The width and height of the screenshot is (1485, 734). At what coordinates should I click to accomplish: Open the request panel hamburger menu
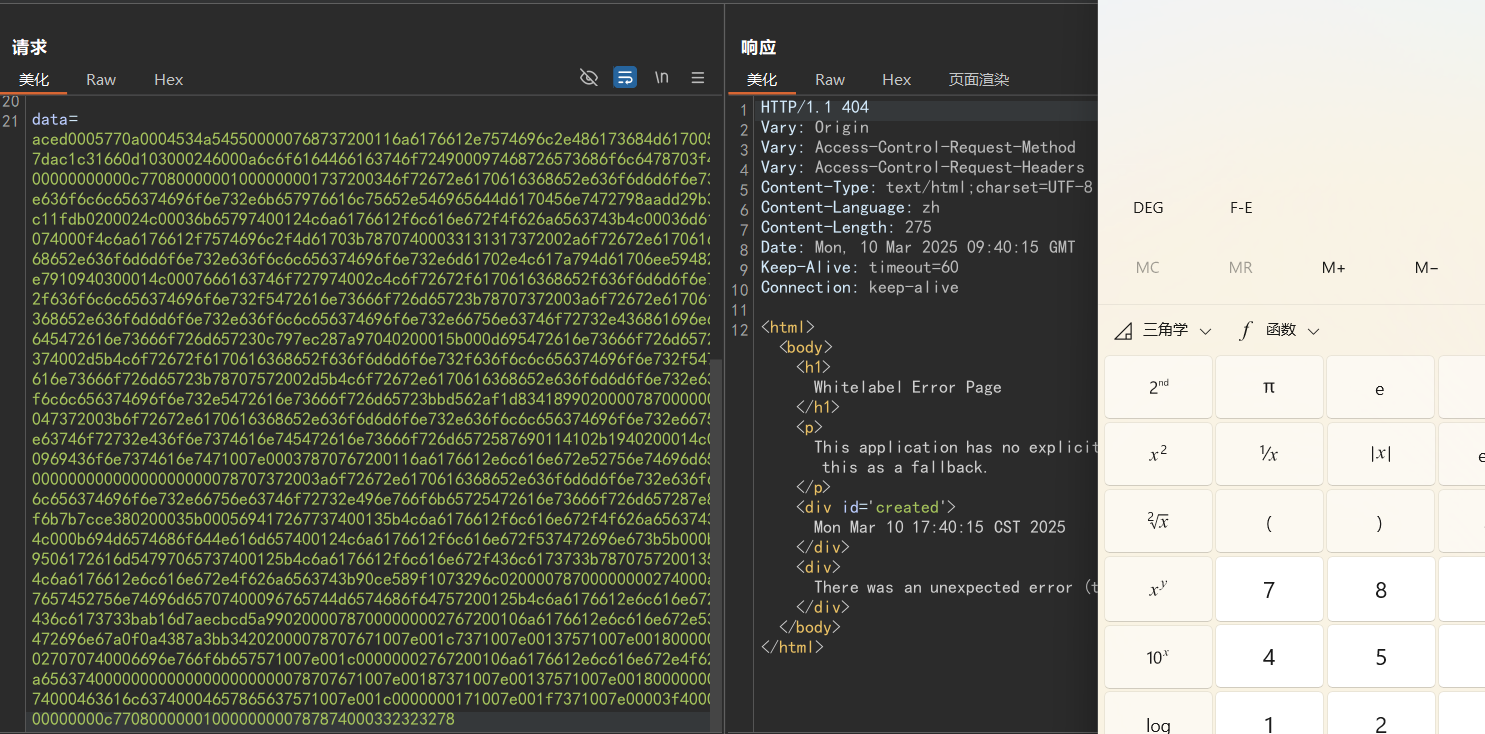[x=698, y=78]
